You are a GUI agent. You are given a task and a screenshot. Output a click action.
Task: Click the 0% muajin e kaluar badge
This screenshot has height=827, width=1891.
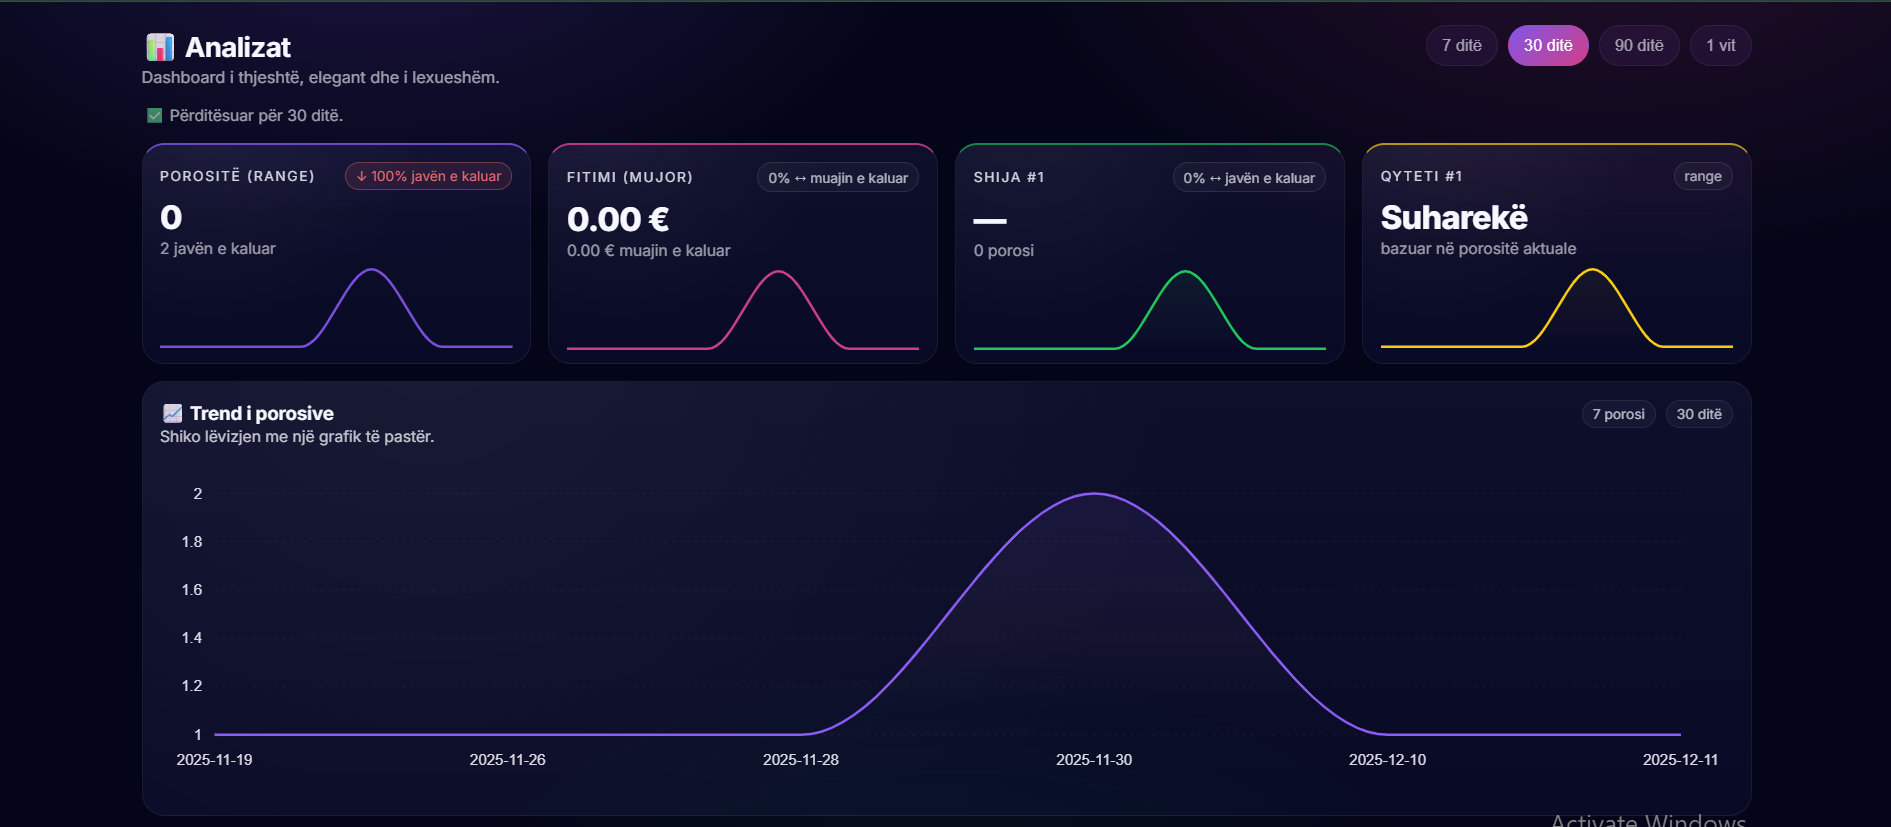[837, 178]
